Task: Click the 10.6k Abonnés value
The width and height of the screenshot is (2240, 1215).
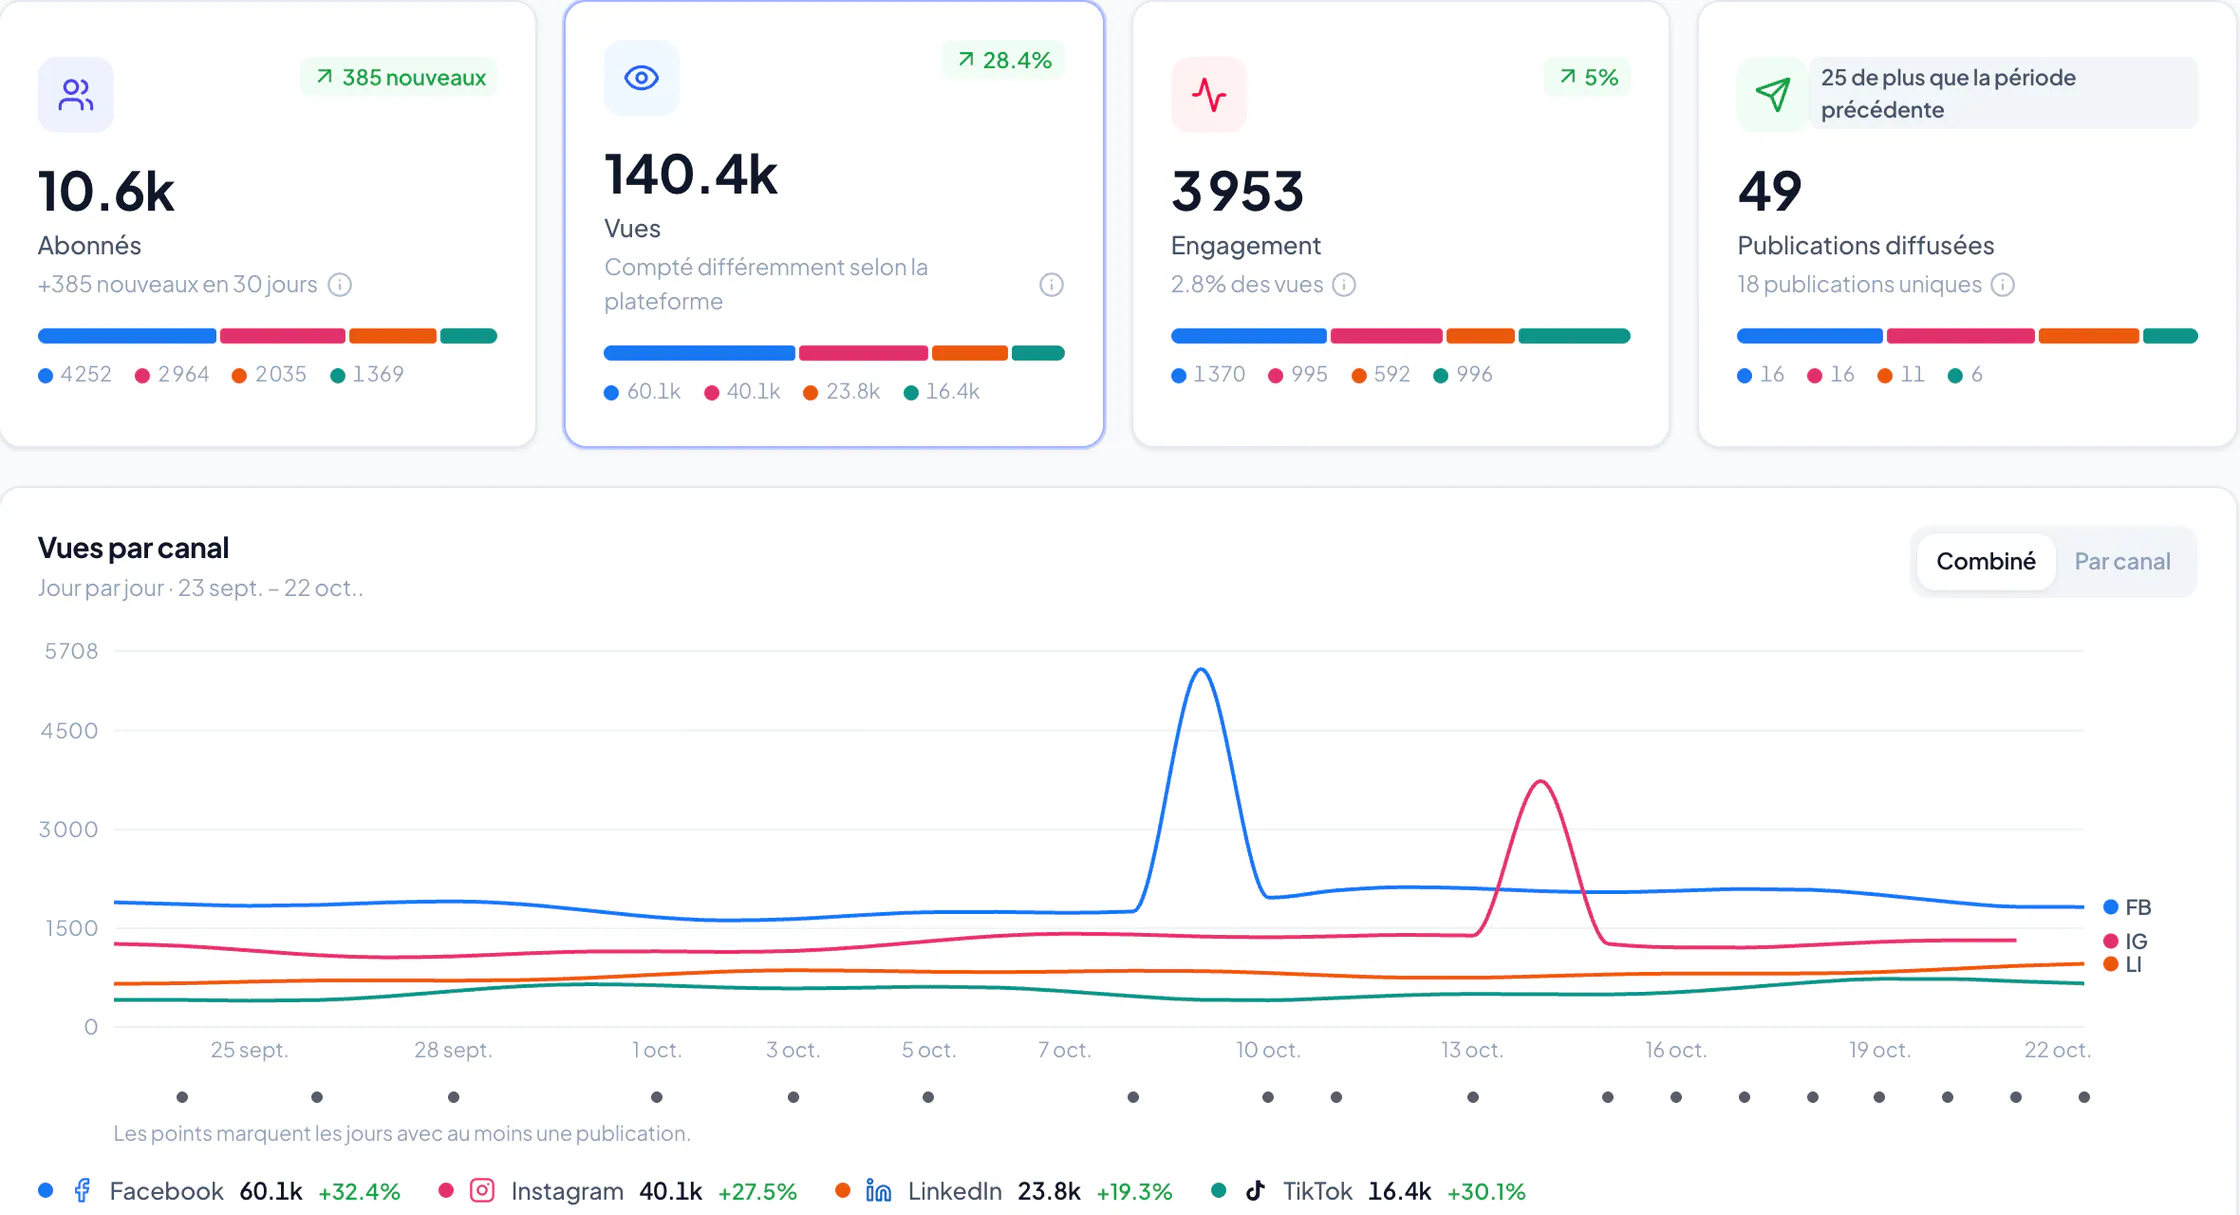Action: tap(106, 191)
